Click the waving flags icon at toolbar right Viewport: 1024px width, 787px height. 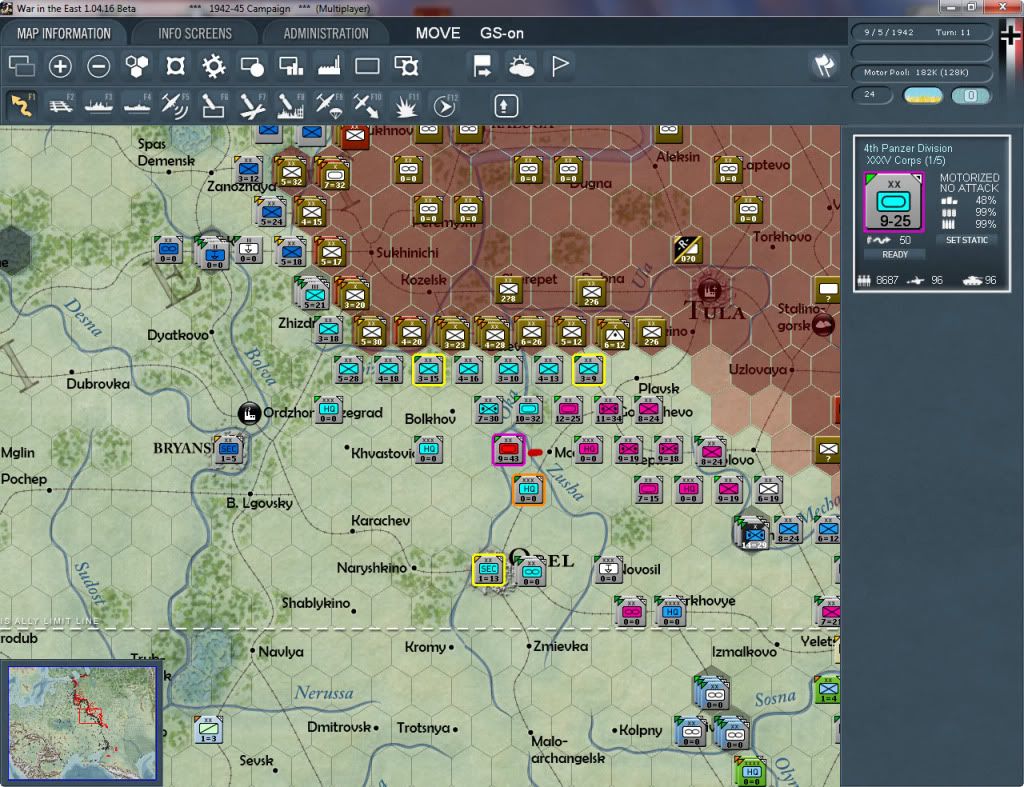(x=824, y=65)
